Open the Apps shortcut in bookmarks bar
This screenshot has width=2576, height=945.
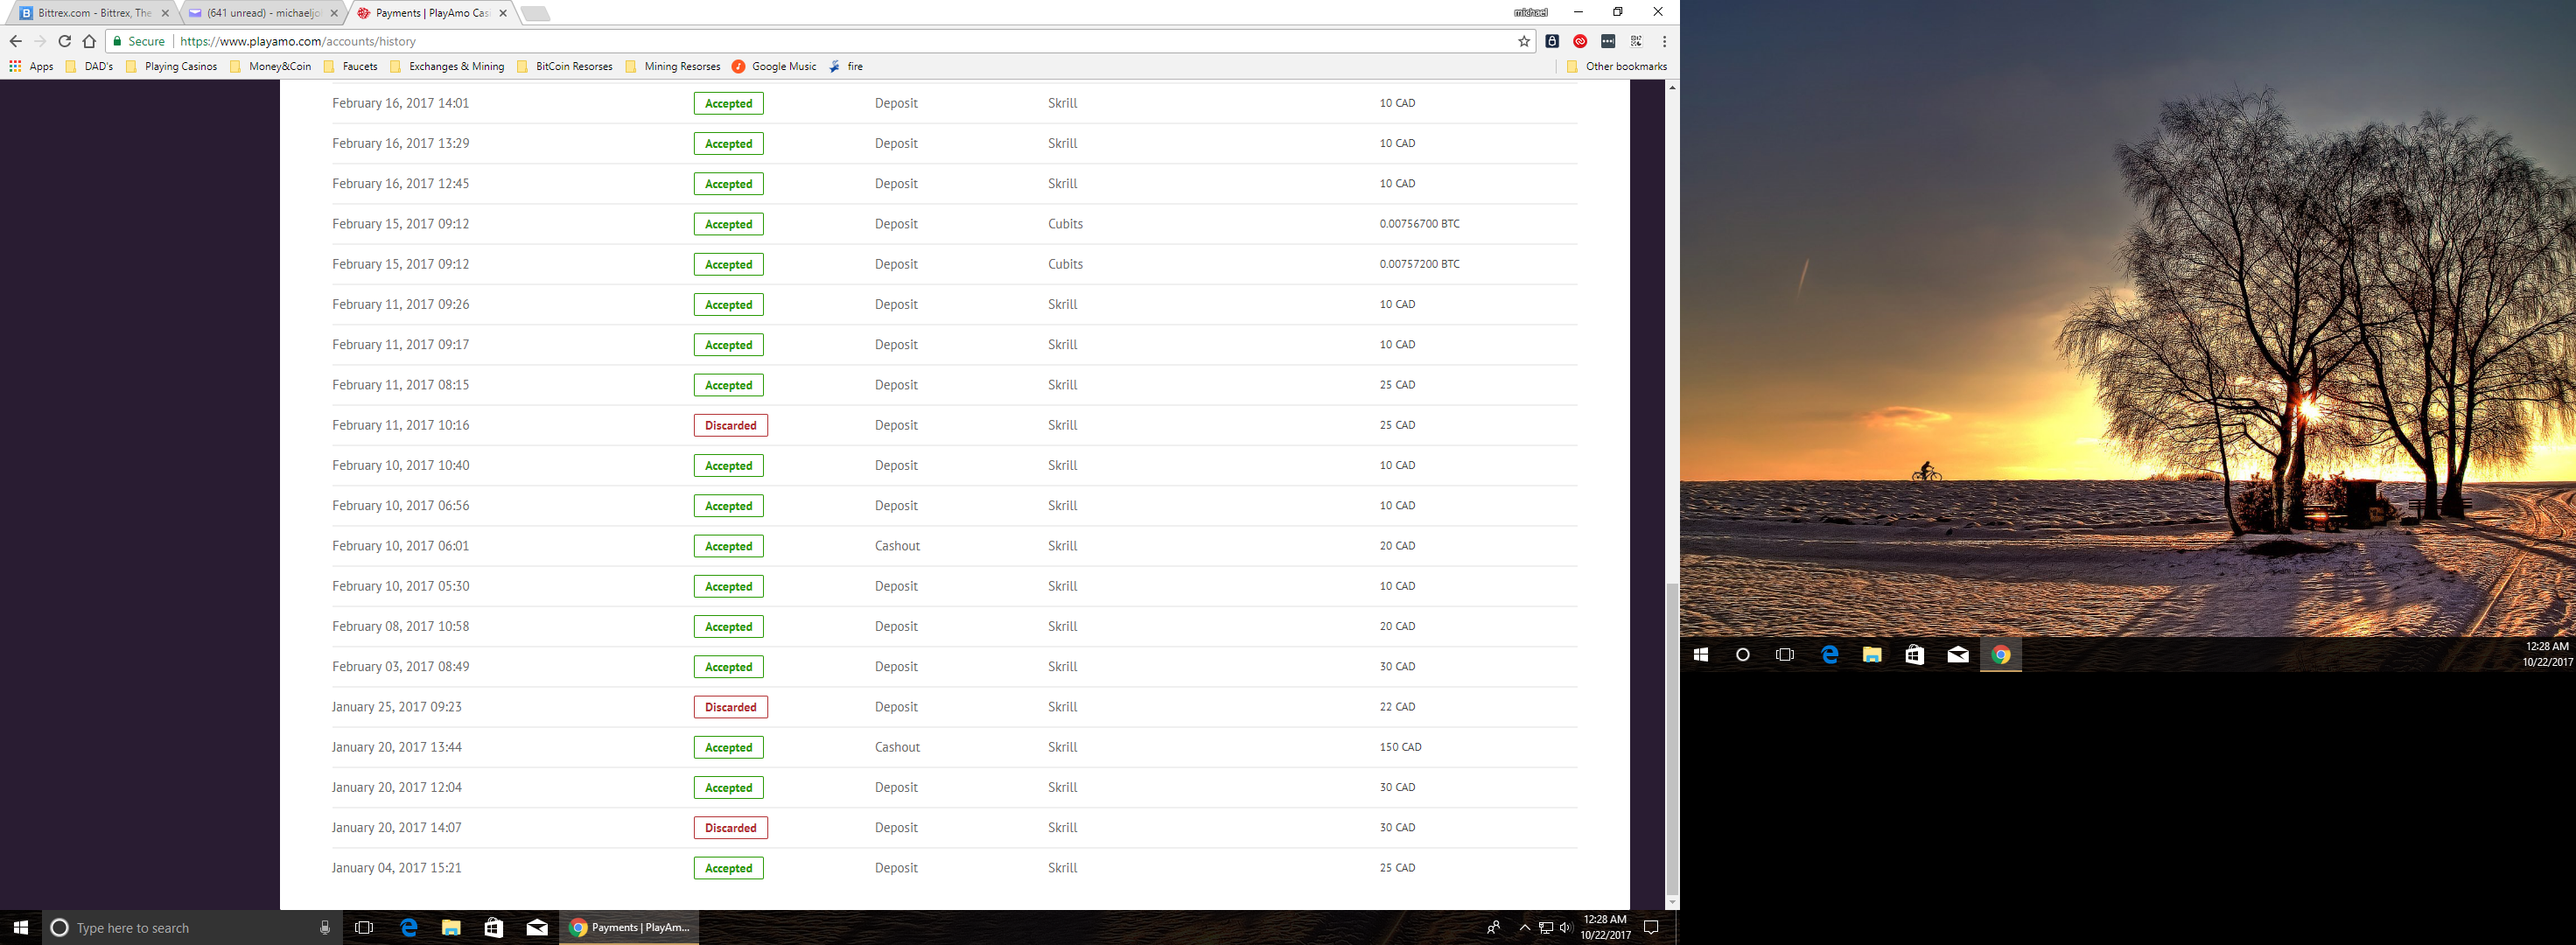coord(31,66)
